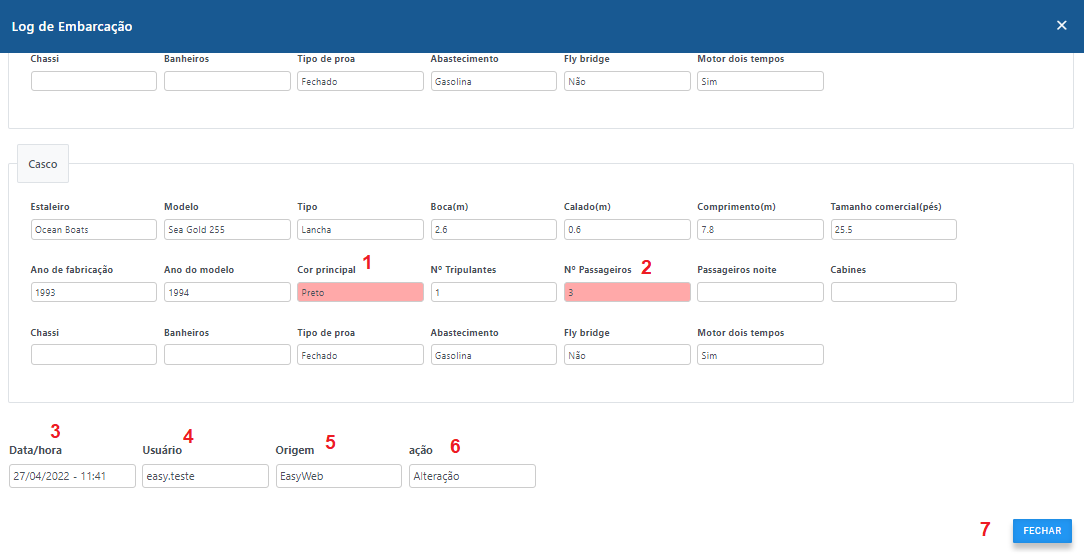Click the Origem field with EasyWeb
The height and width of the screenshot is (557, 1084).
pos(338,476)
